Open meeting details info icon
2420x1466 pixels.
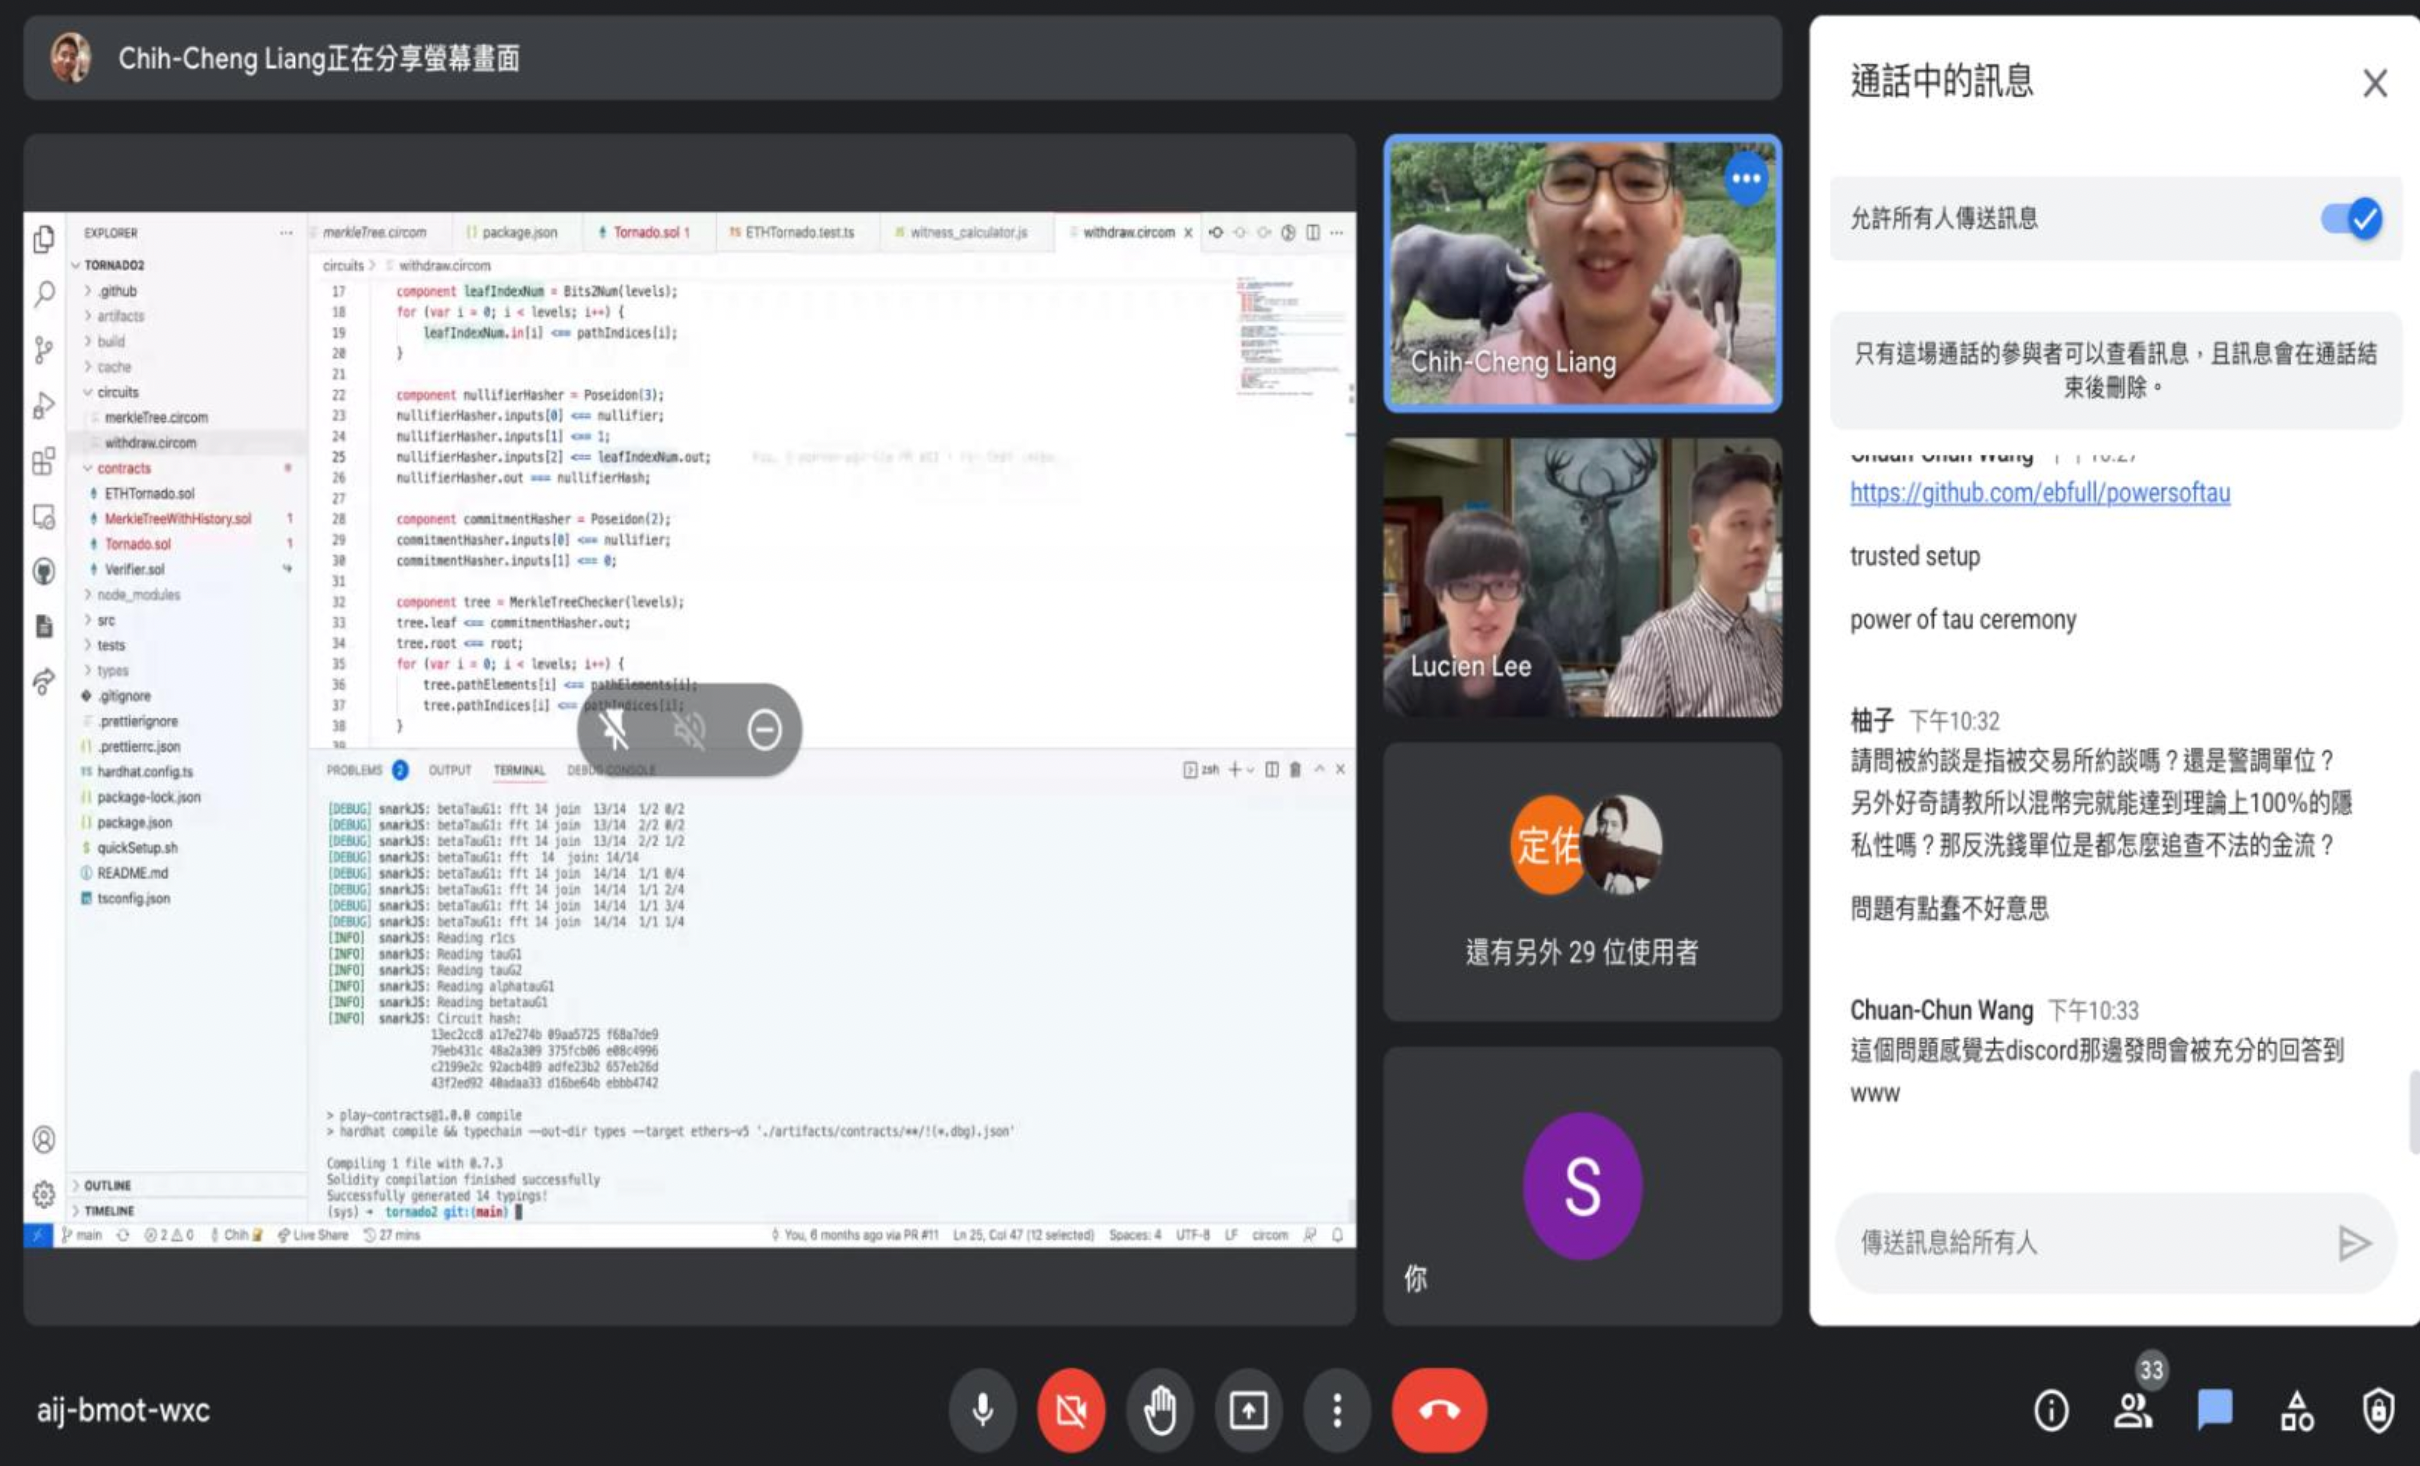point(2051,1411)
